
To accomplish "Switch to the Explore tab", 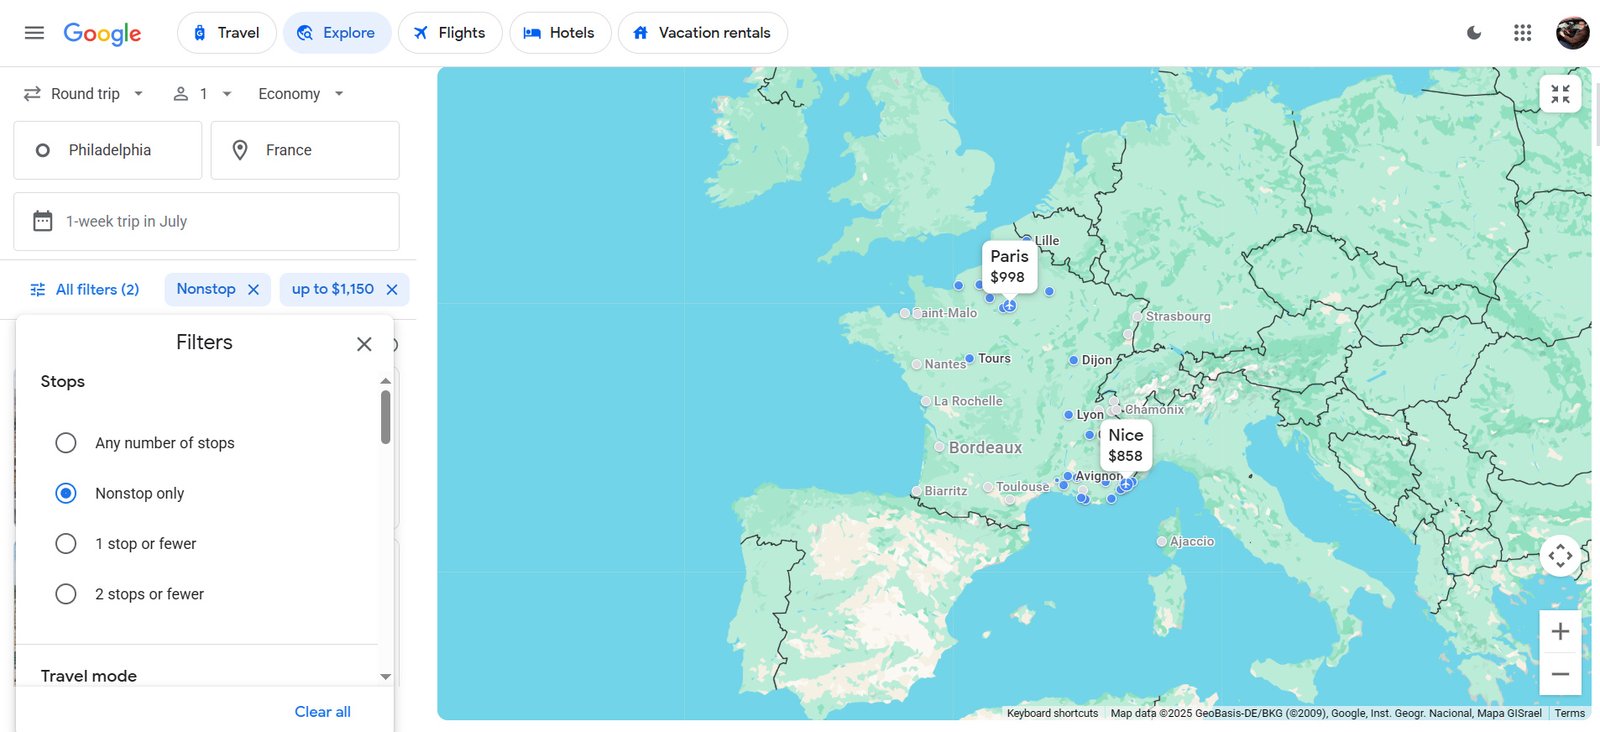I will coord(337,33).
